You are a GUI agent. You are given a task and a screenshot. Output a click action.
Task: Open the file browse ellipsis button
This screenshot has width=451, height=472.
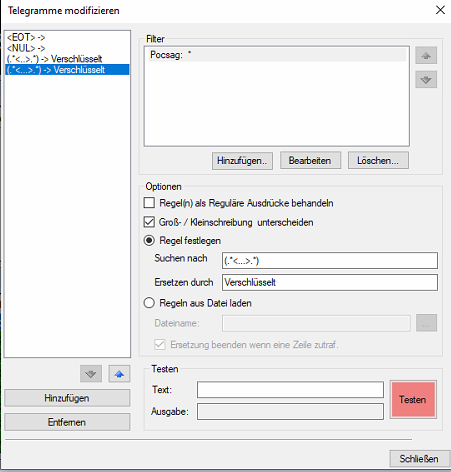click(426, 323)
